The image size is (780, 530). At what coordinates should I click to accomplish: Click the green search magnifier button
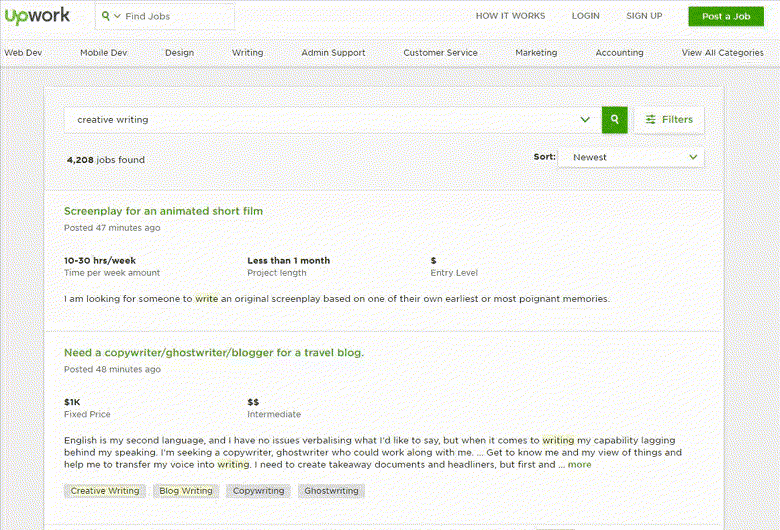pos(614,119)
